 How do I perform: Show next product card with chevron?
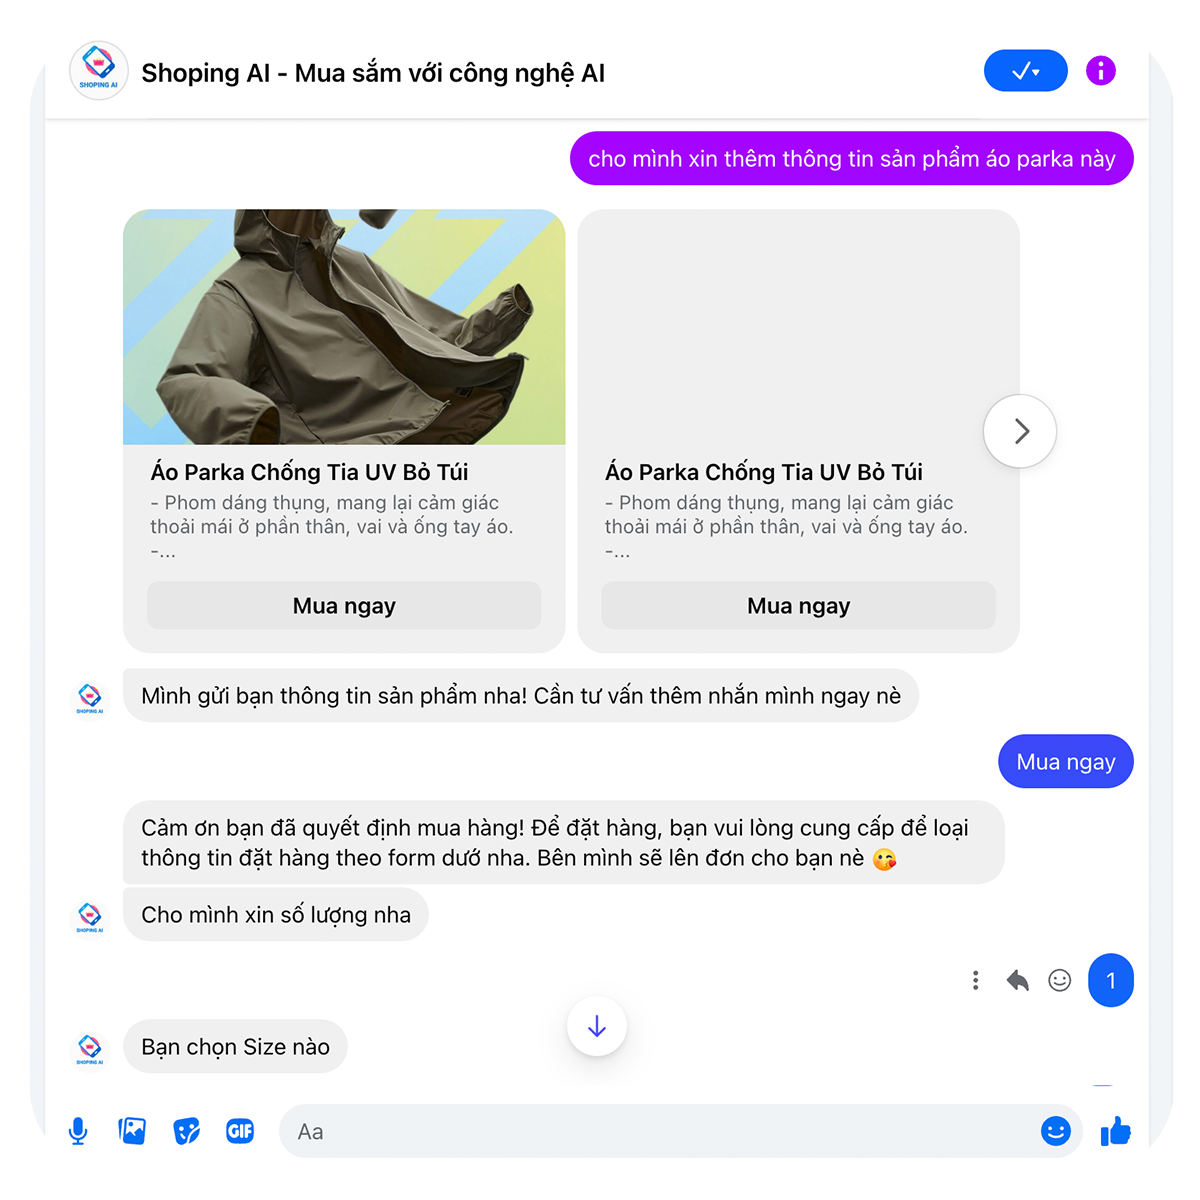[1020, 431]
